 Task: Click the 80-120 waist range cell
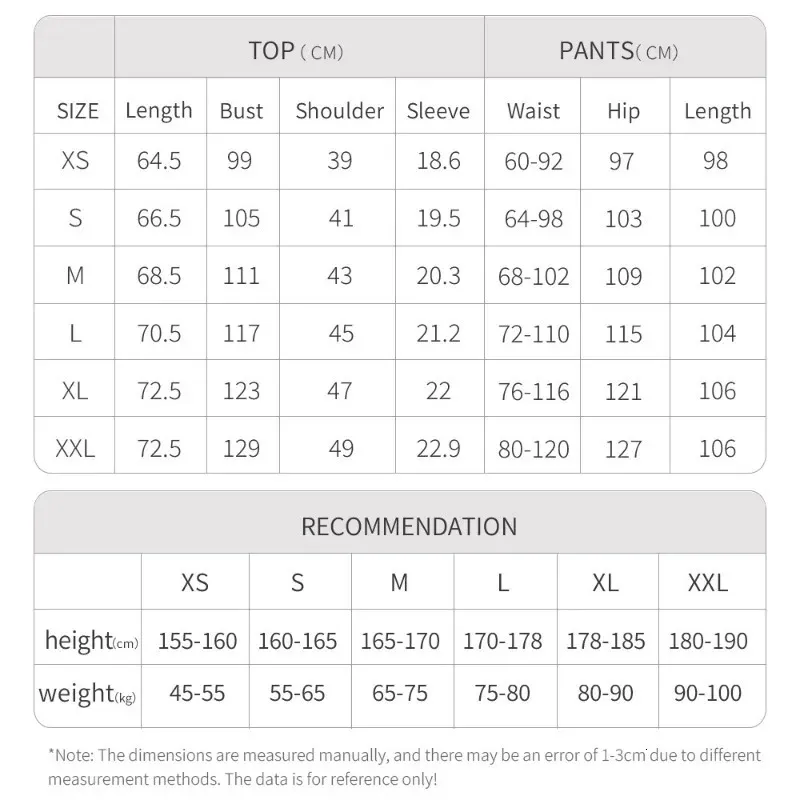[x=534, y=449]
